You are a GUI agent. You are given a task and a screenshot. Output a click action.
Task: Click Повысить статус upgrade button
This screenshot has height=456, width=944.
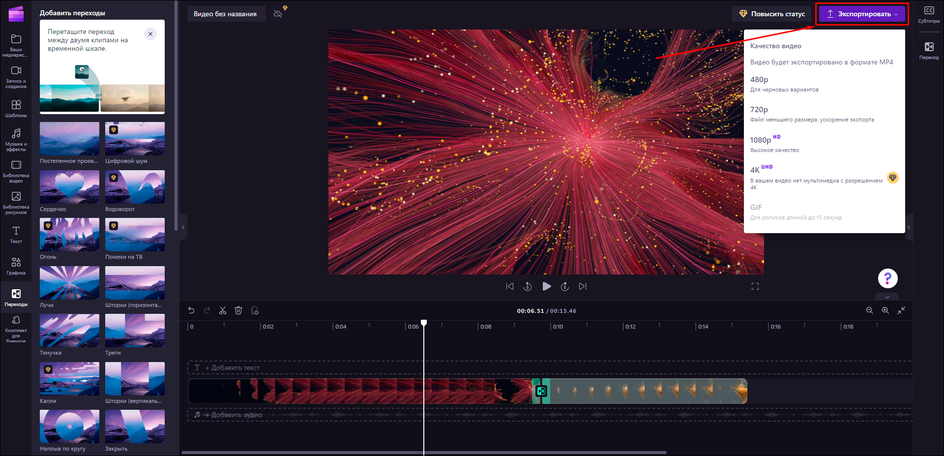(x=771, y=14)
